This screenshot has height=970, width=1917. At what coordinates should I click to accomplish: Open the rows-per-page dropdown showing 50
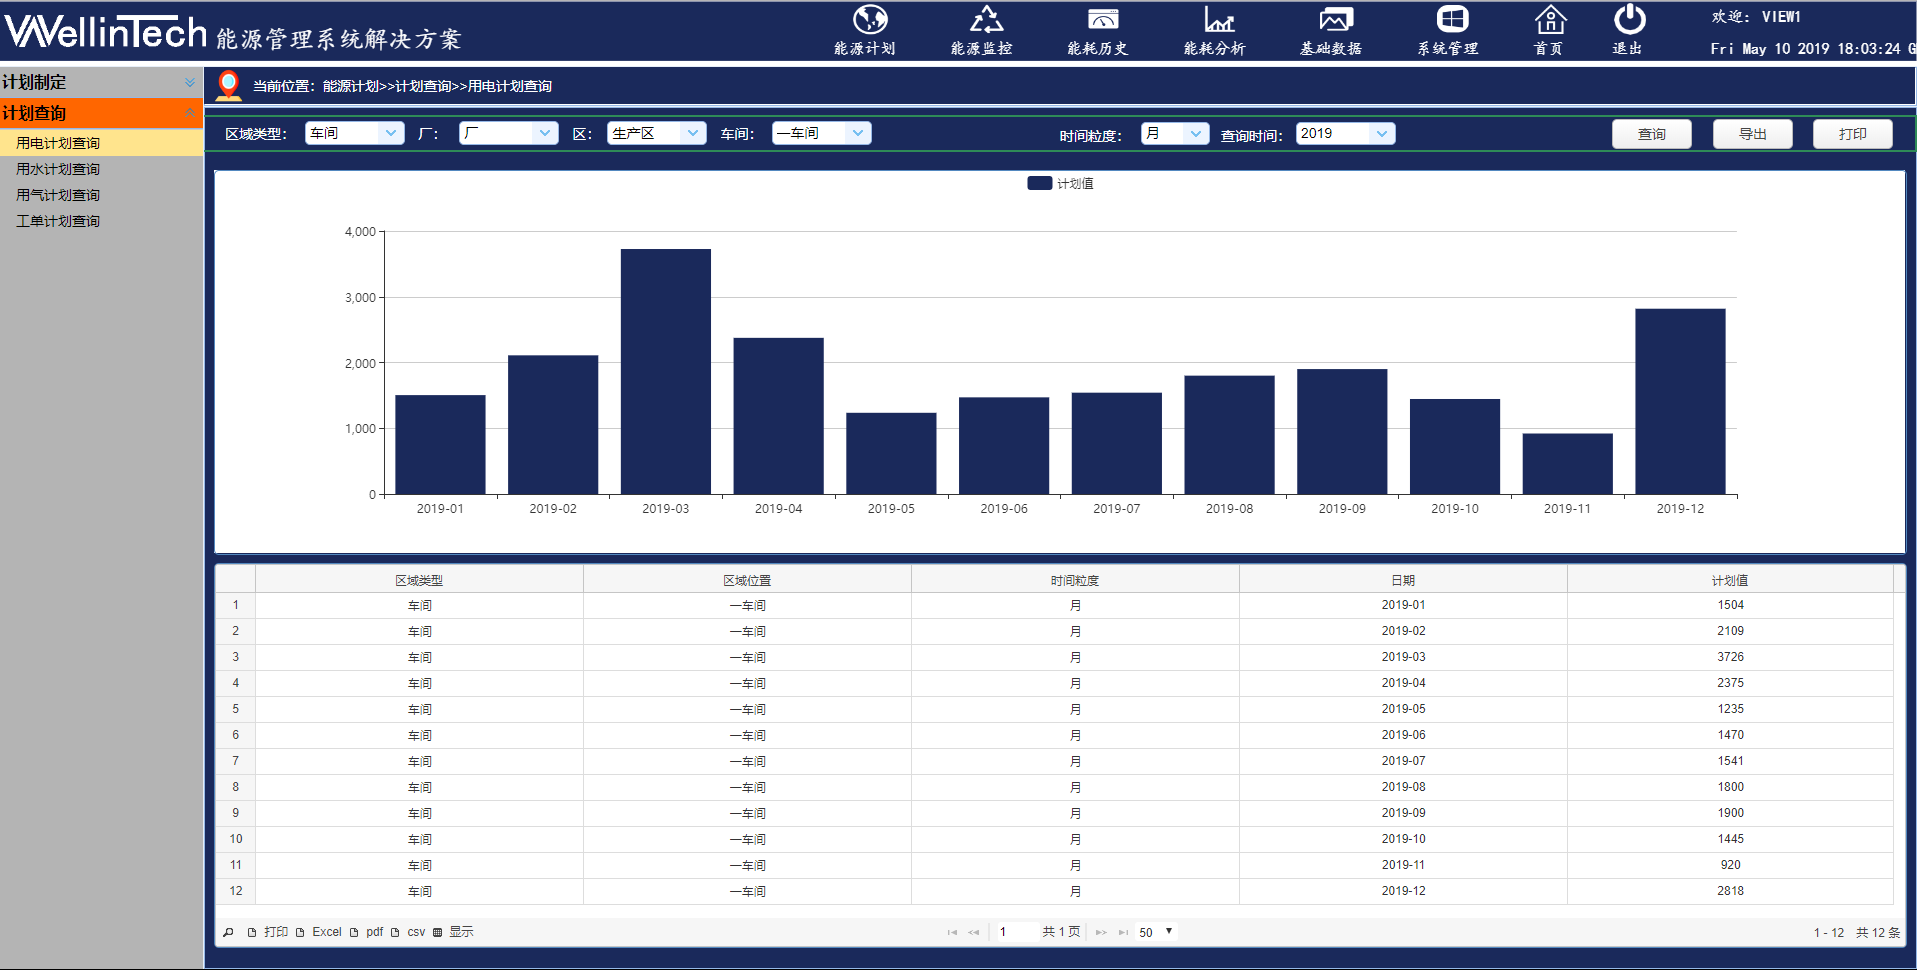point(1156,932)
